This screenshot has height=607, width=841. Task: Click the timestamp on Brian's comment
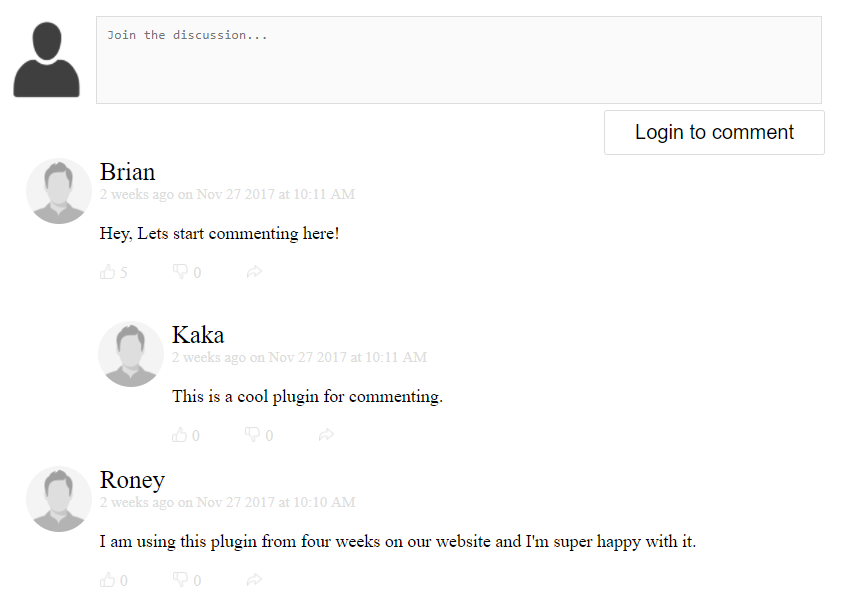coord(227,194)
